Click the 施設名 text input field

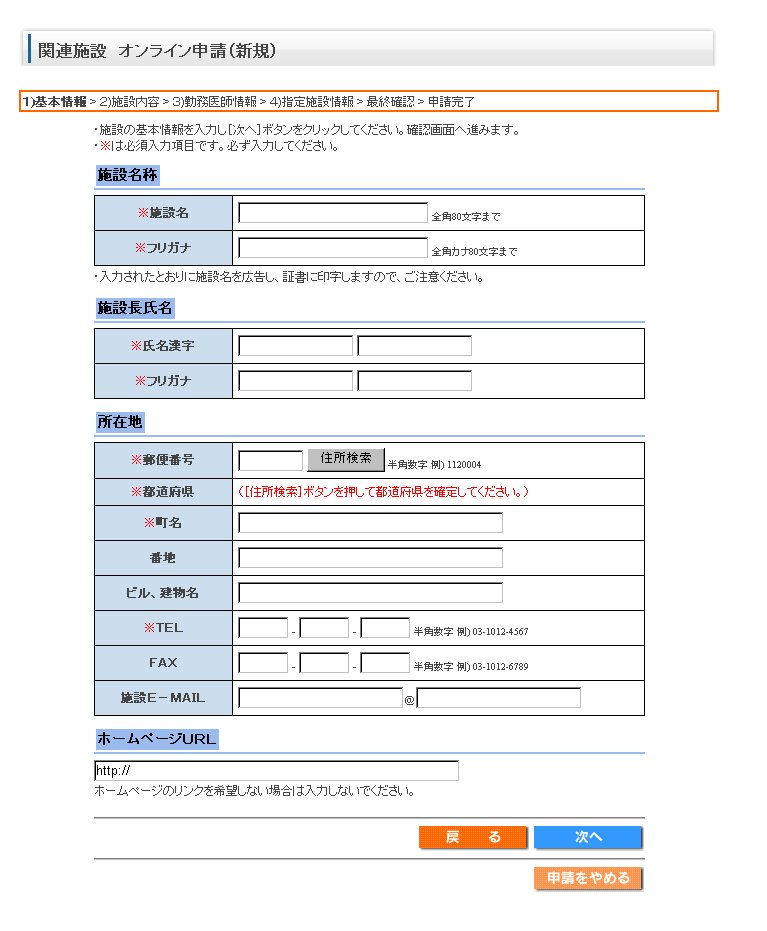point(332,213)
